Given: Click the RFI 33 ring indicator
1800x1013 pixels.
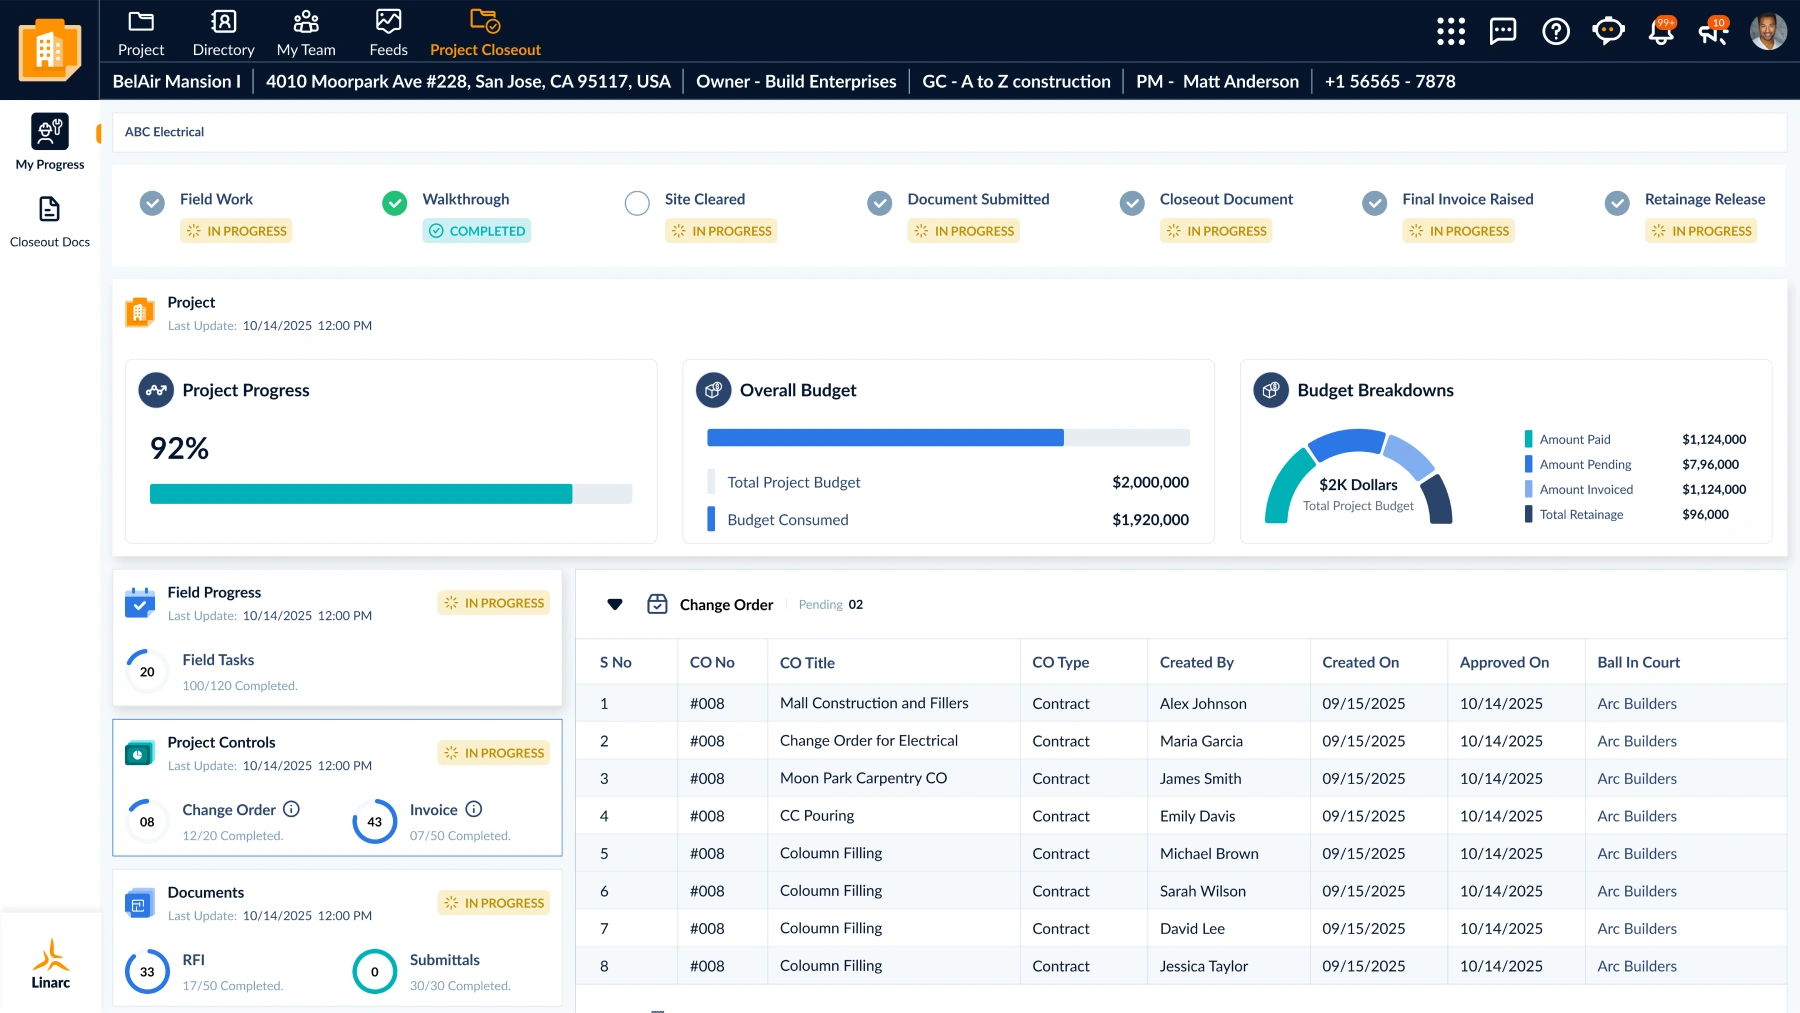Looking at the screenshot, I should [147, 971].
